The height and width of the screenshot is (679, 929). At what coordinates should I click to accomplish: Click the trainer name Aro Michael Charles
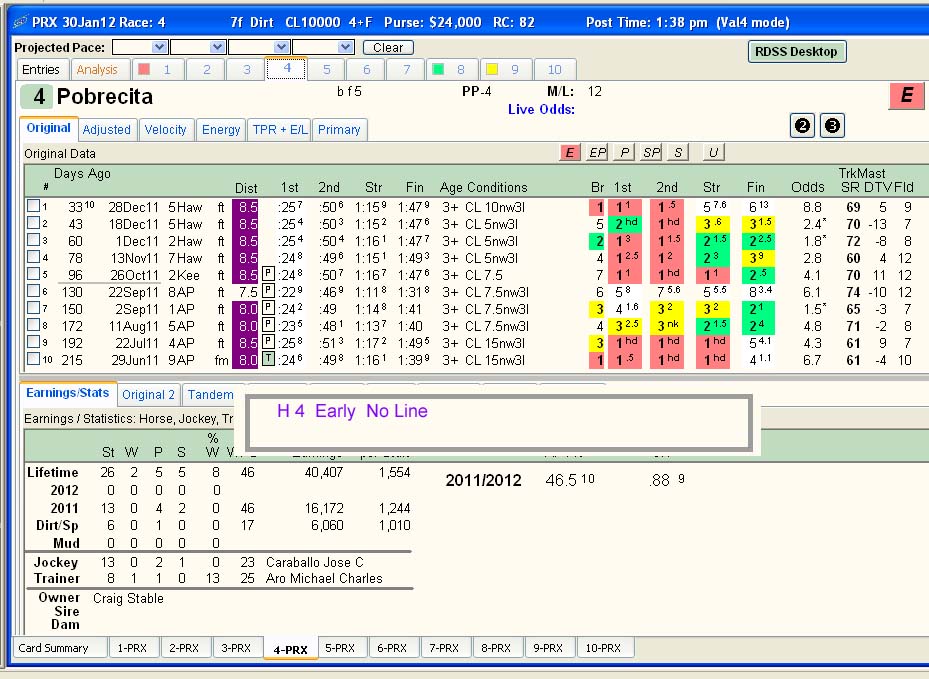pos(324,578)
